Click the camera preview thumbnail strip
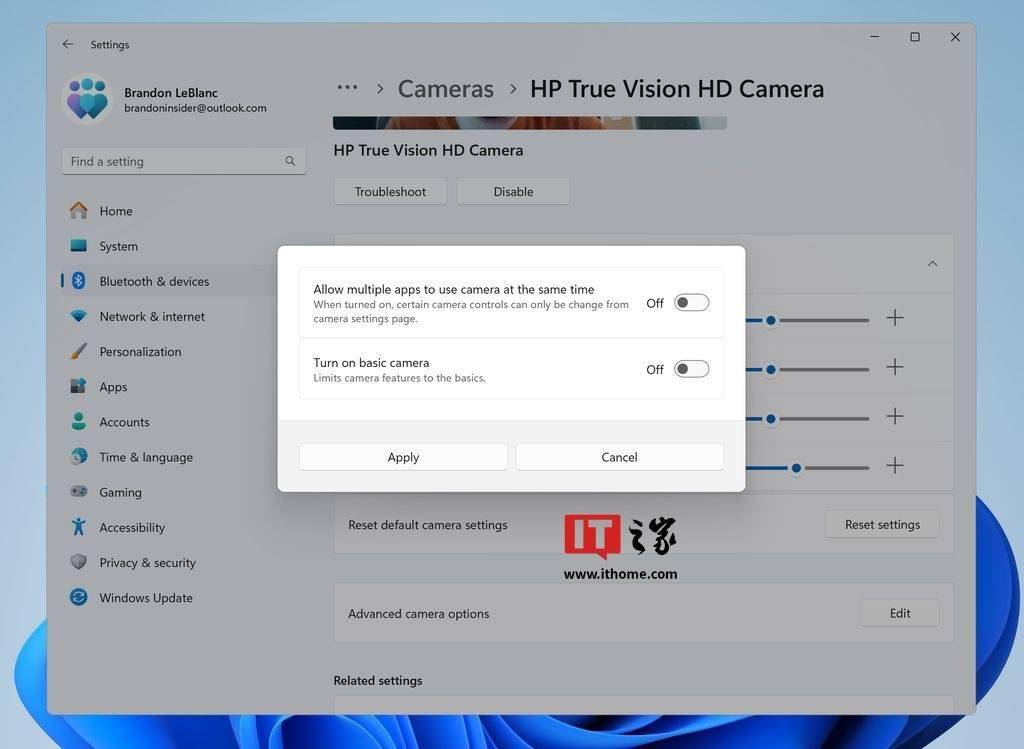This screenshot has height=749, width=1024. pyautogui.click(x=530, y=123)
